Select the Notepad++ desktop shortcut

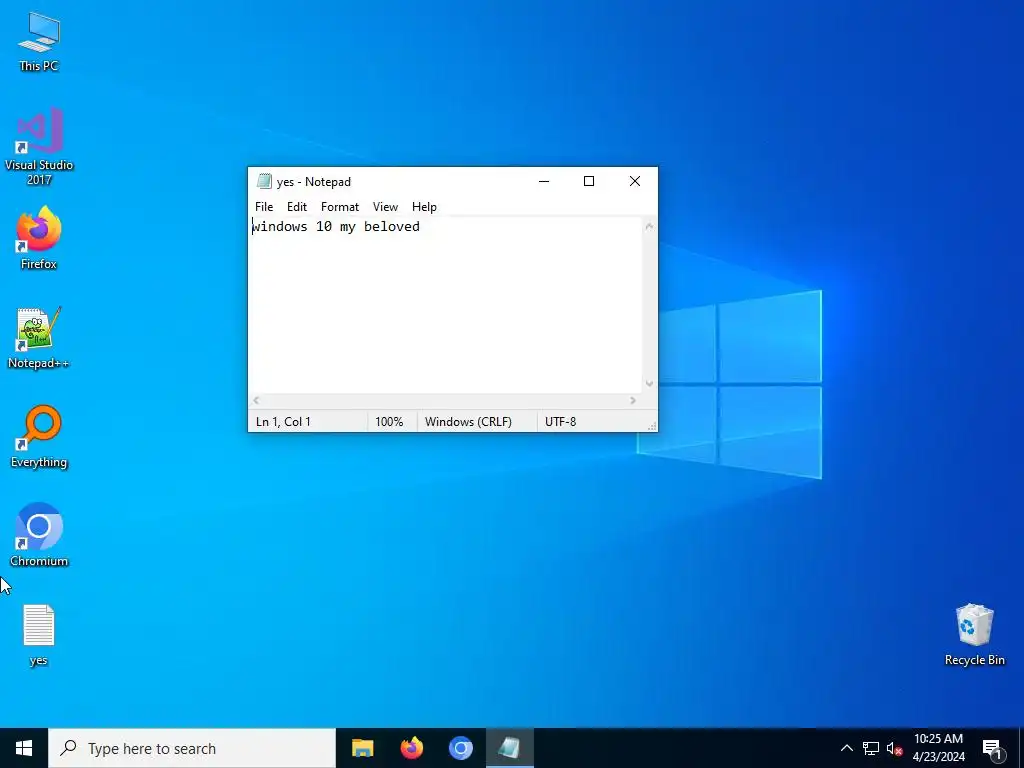(39, 338)
